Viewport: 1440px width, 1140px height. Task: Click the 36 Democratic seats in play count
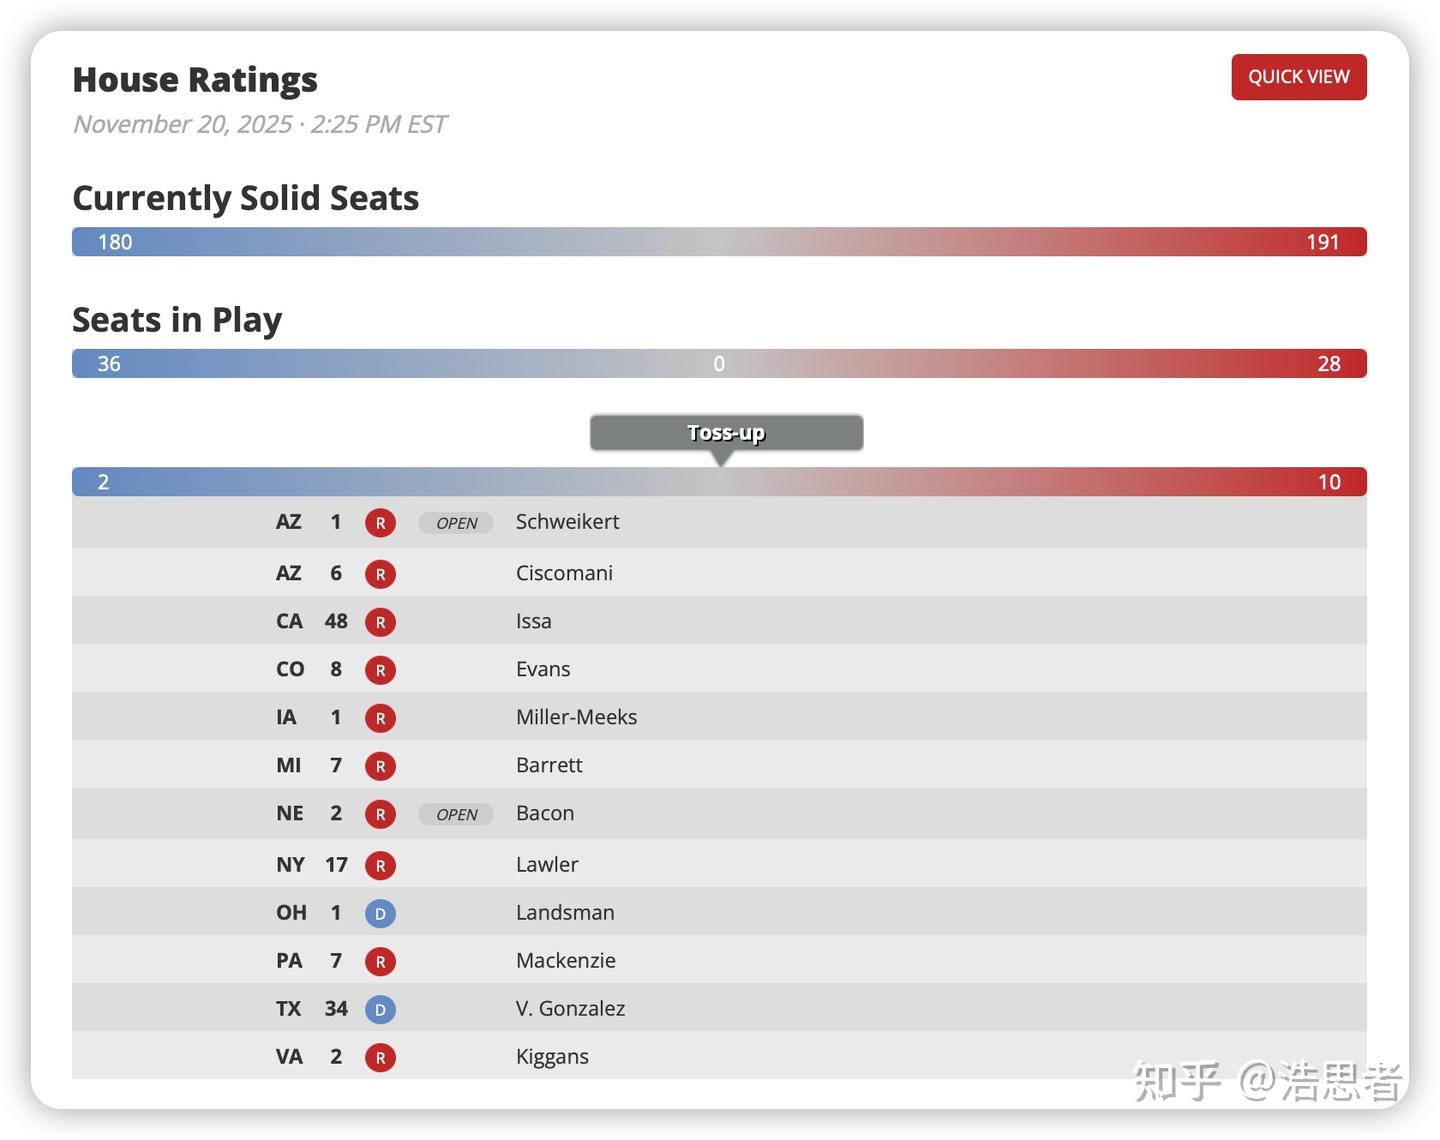click(109, 364)
